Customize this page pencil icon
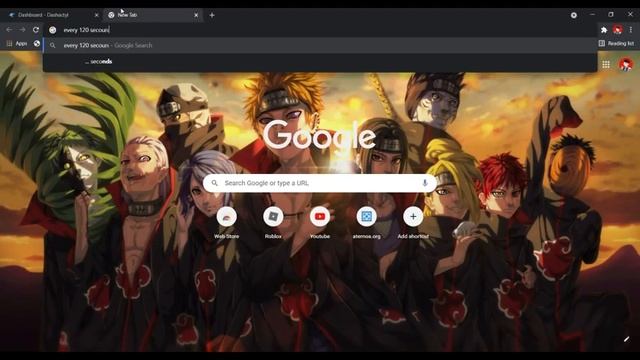Viewport: 640px width, 360px height. click(x=627, y=339)
